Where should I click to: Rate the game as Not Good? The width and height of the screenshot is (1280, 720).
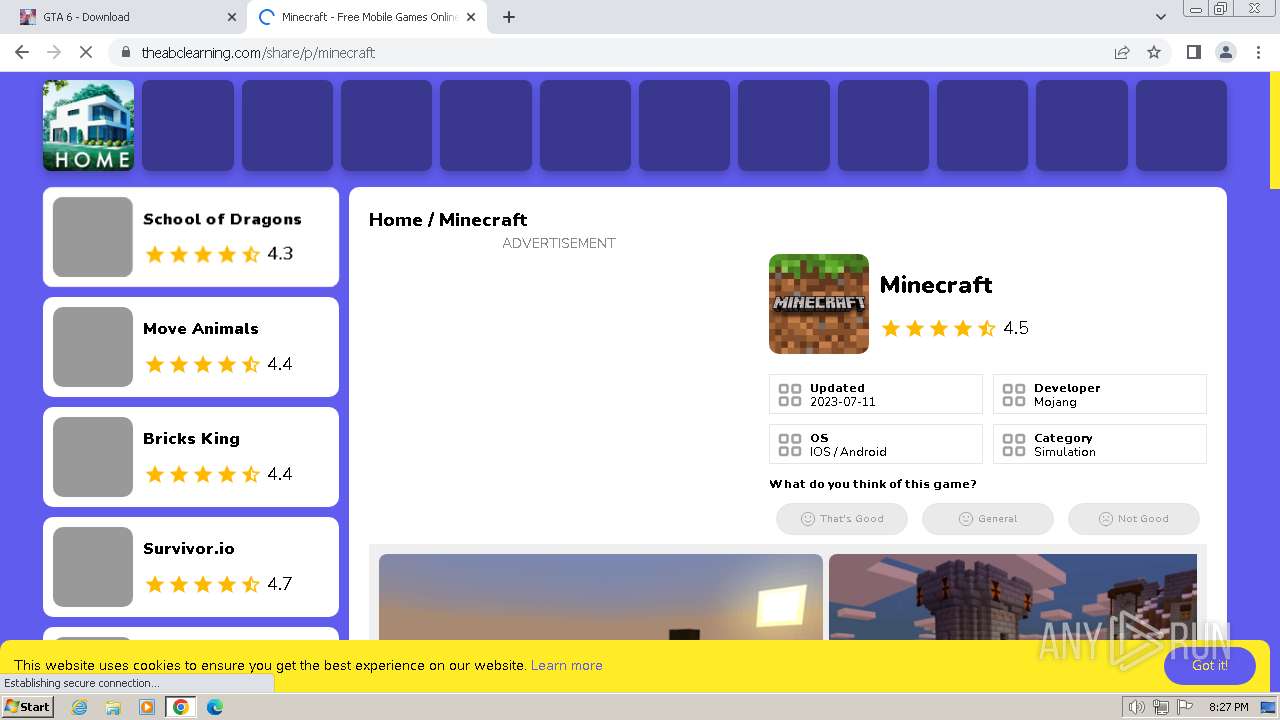pyautogui.click(x=1134, y=519)
